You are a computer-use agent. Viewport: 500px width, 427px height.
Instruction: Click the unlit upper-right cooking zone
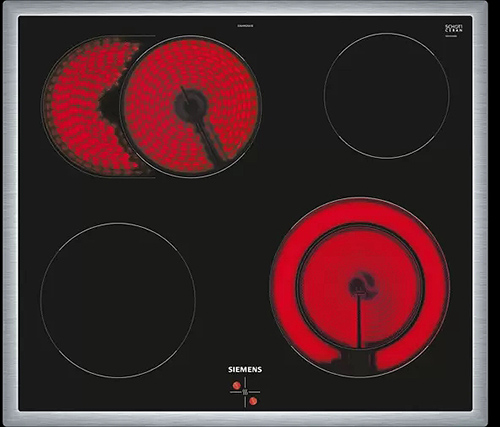point(387,96)
